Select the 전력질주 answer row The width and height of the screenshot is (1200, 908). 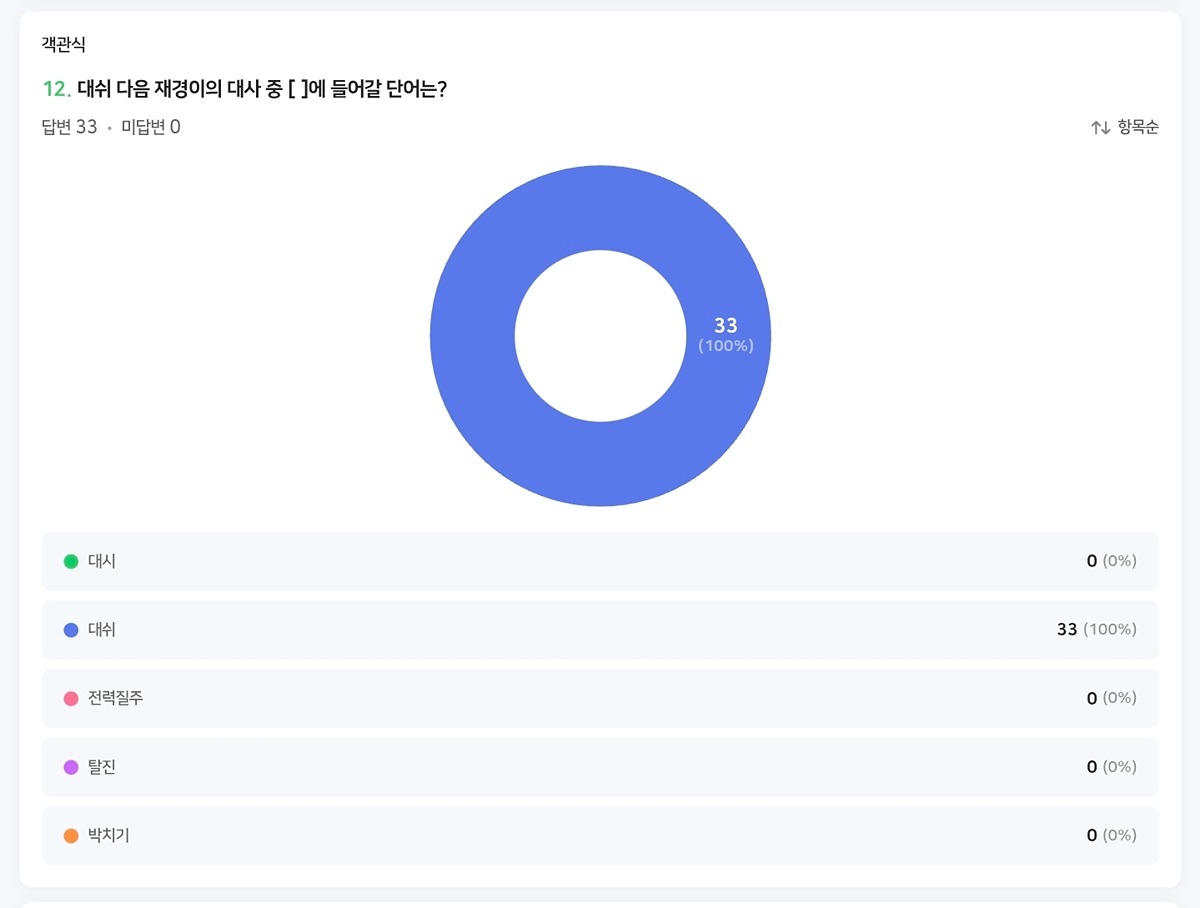click(600, 698)
